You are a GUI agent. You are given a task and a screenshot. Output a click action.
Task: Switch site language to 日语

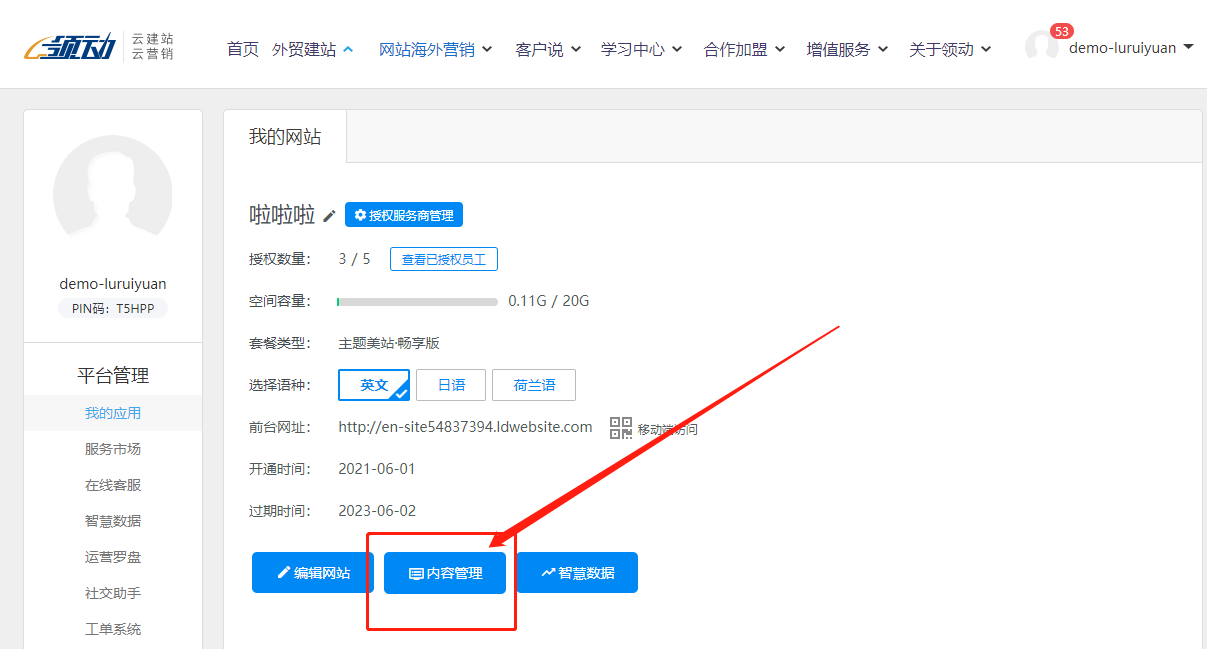click(450, 385)
